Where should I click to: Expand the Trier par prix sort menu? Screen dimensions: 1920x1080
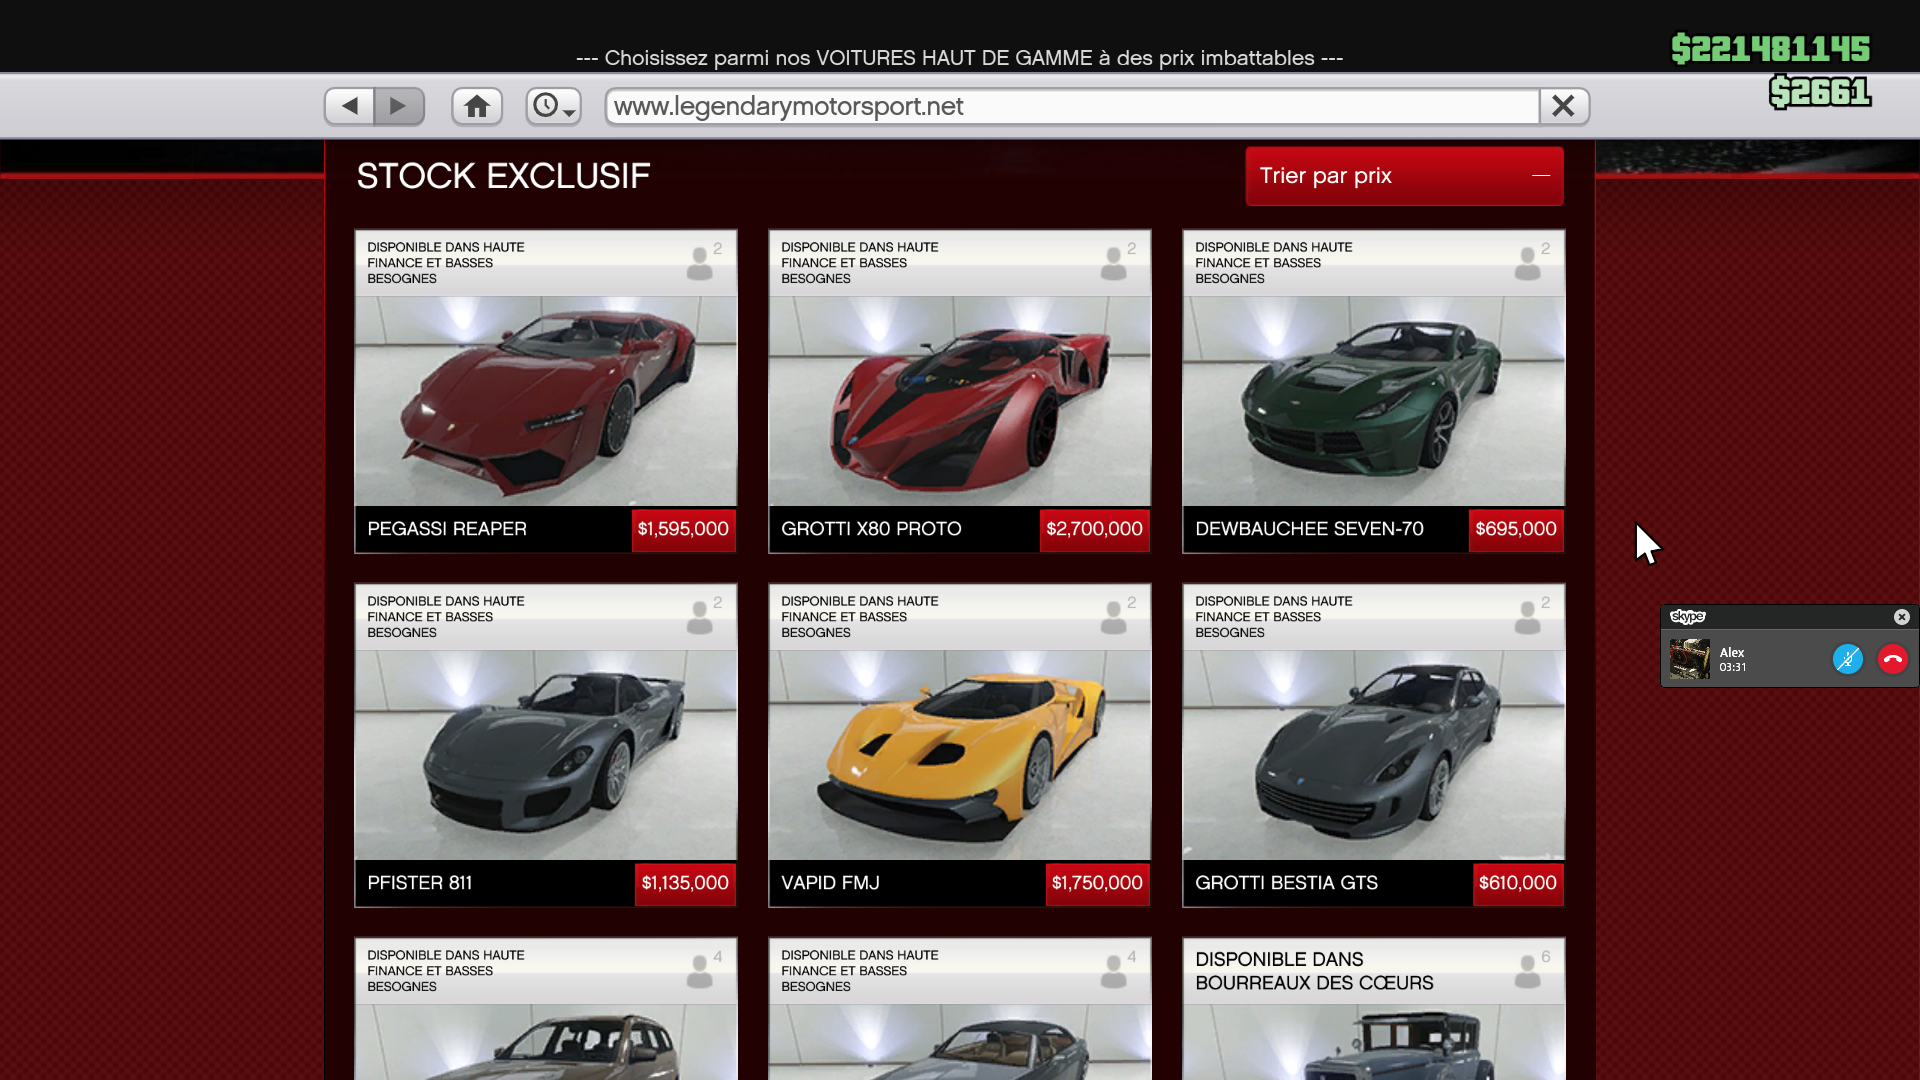coord(1404,176)
